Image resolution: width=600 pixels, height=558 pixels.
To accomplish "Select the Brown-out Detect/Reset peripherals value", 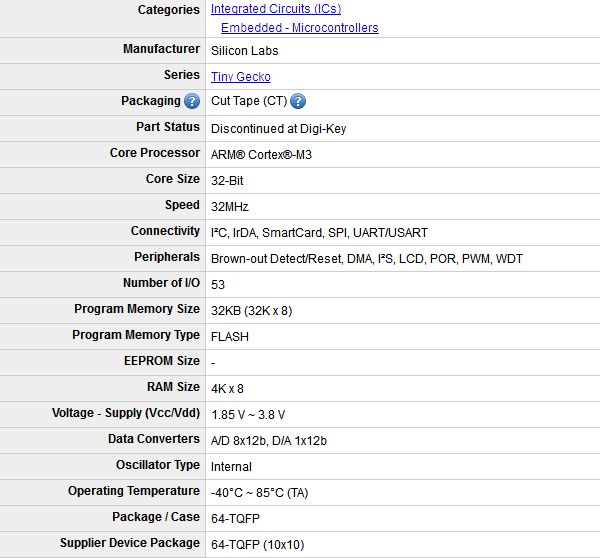I will [x=367, y=259].
